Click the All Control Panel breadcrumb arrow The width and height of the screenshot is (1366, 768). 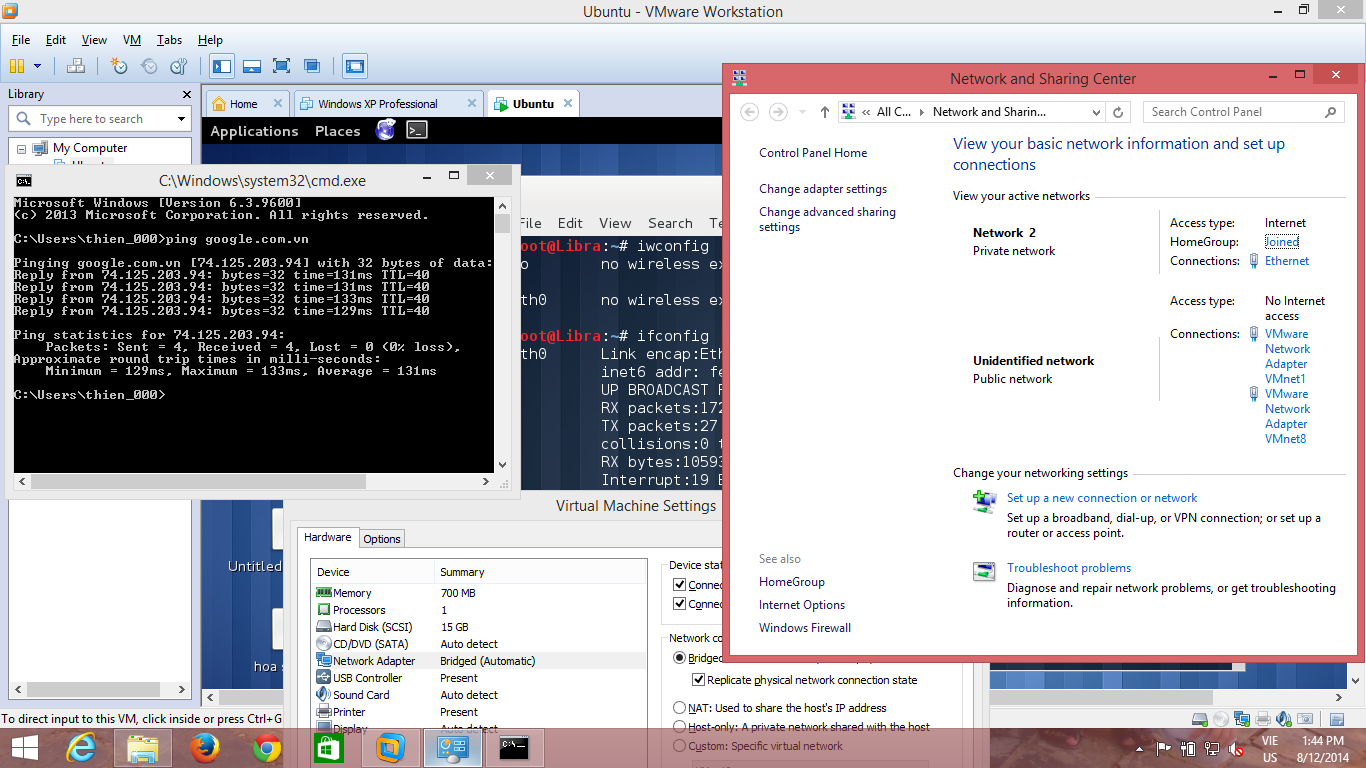(x=921, y=112)
